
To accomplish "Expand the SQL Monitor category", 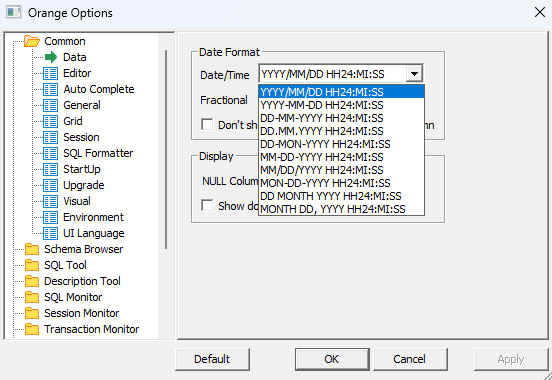I will point(73,297).
